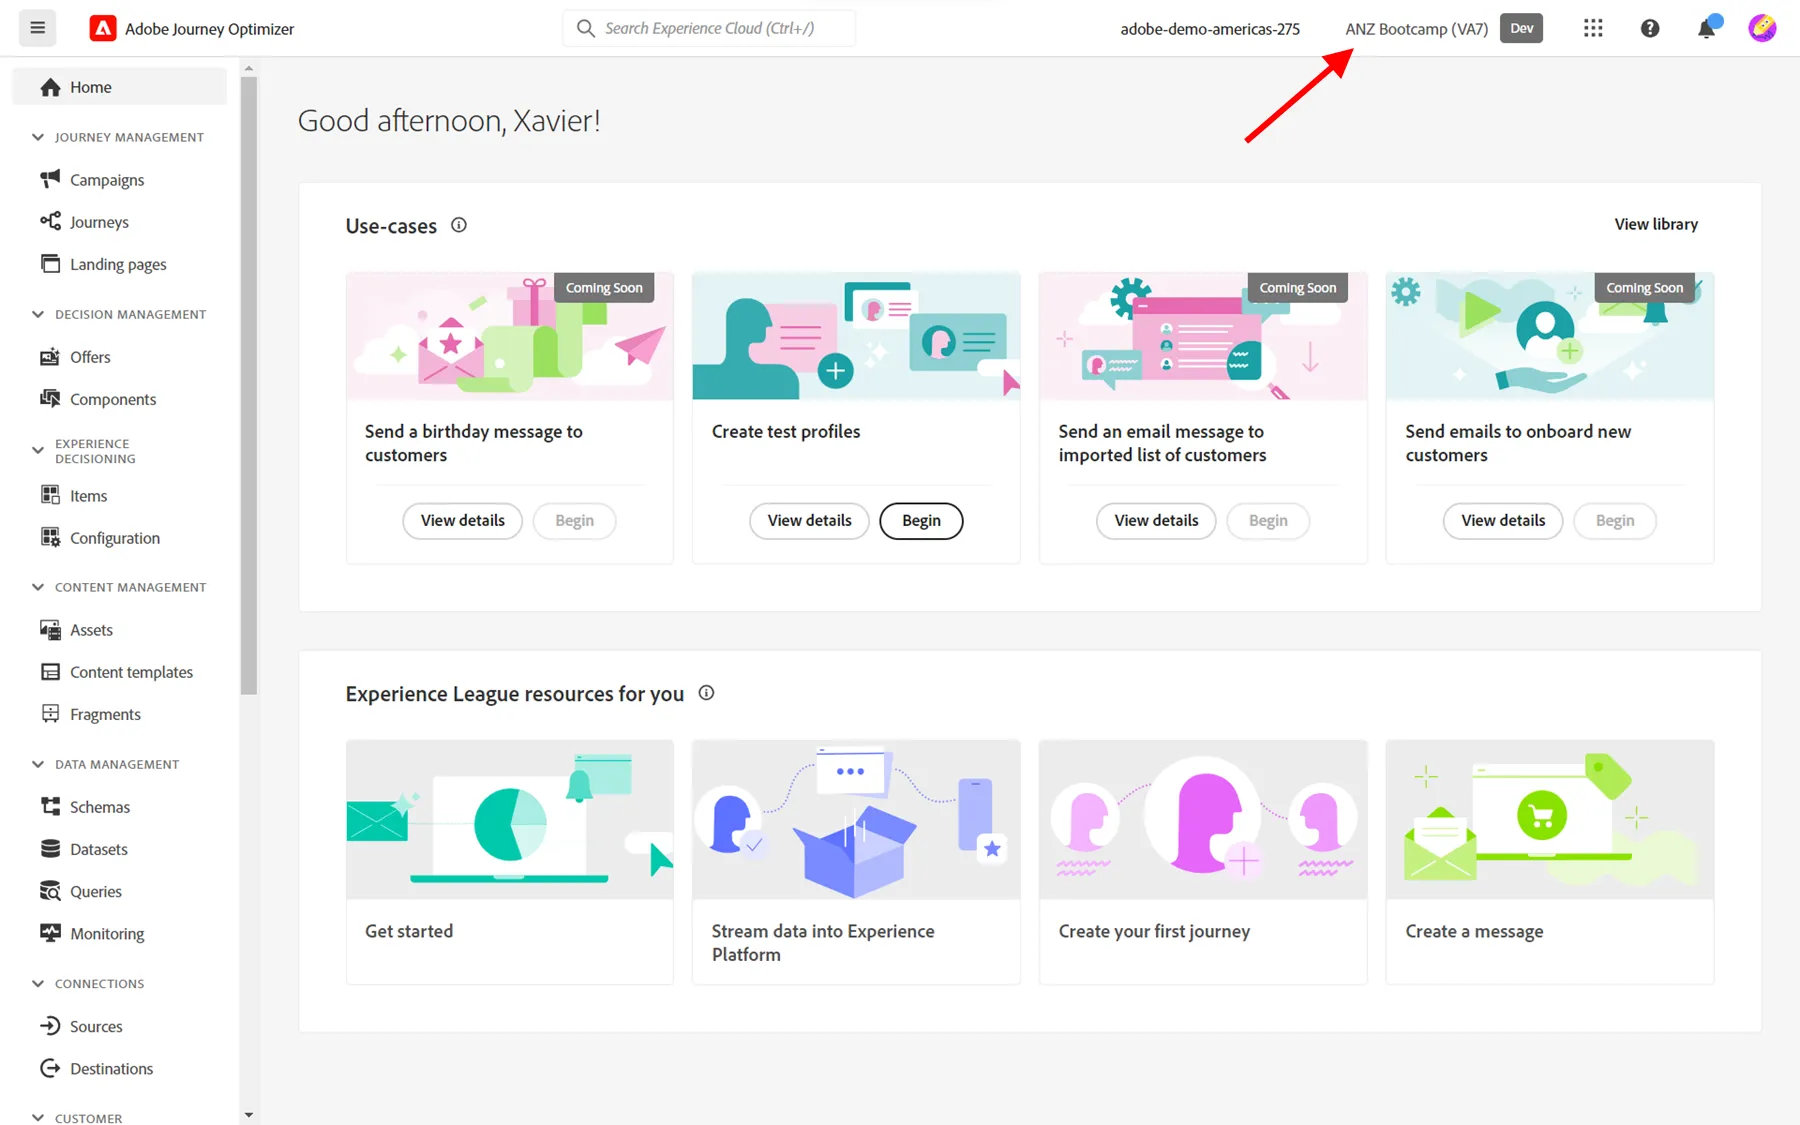Click the Offers icon in the sidebar

pos(50,356)
